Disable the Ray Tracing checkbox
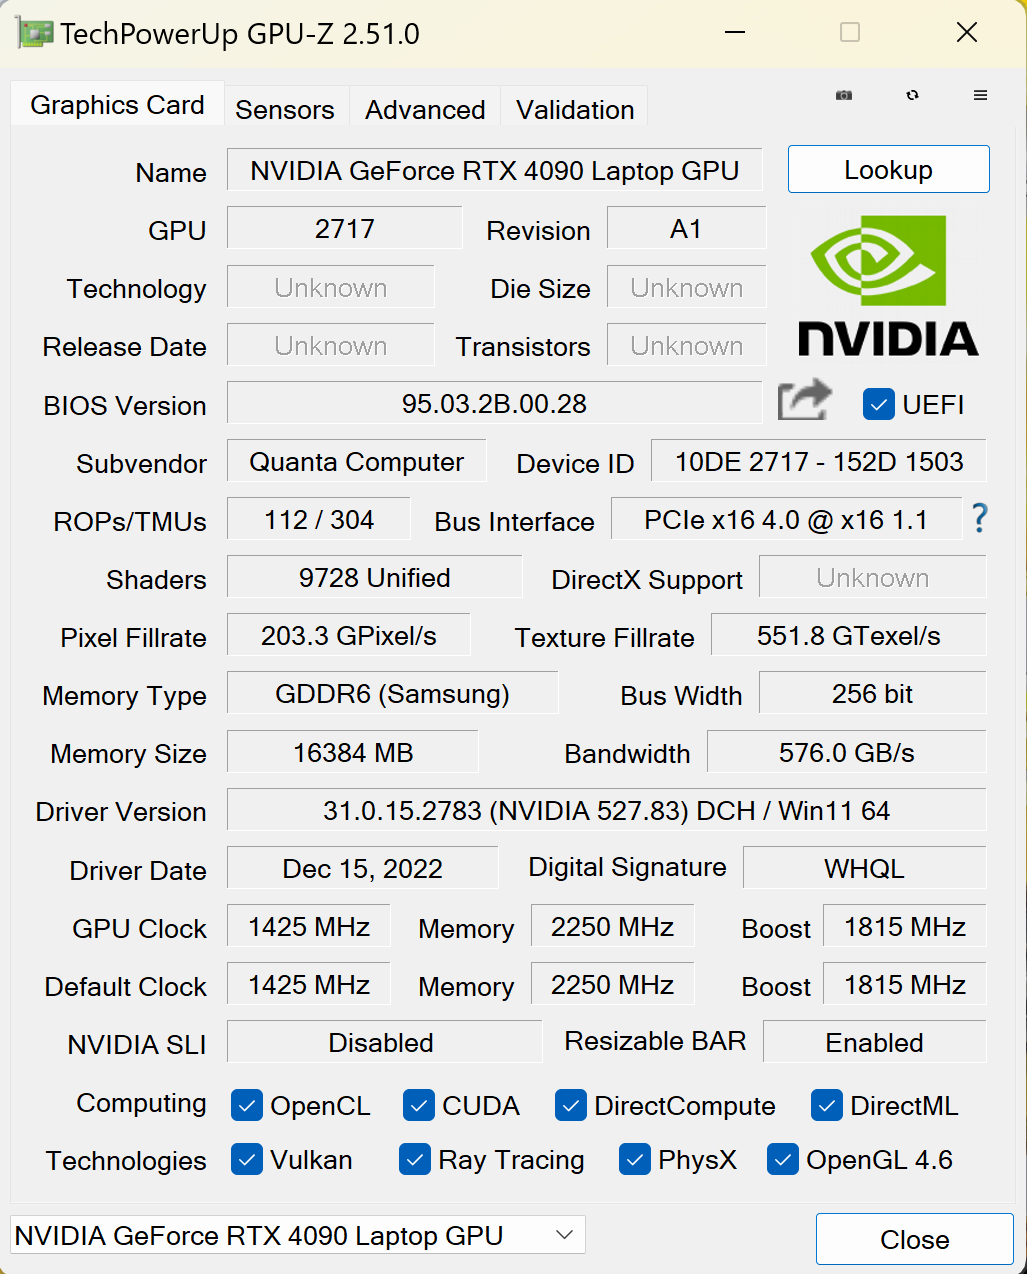This screenshot has width=1027, height=1274. (x=414, y=1159)
